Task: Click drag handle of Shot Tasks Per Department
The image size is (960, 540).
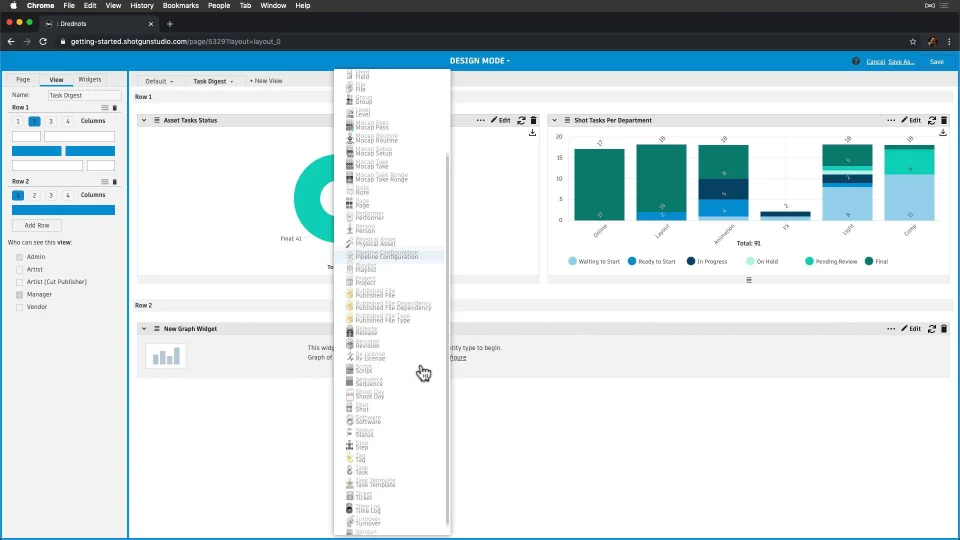Action: tap(567, 121)
